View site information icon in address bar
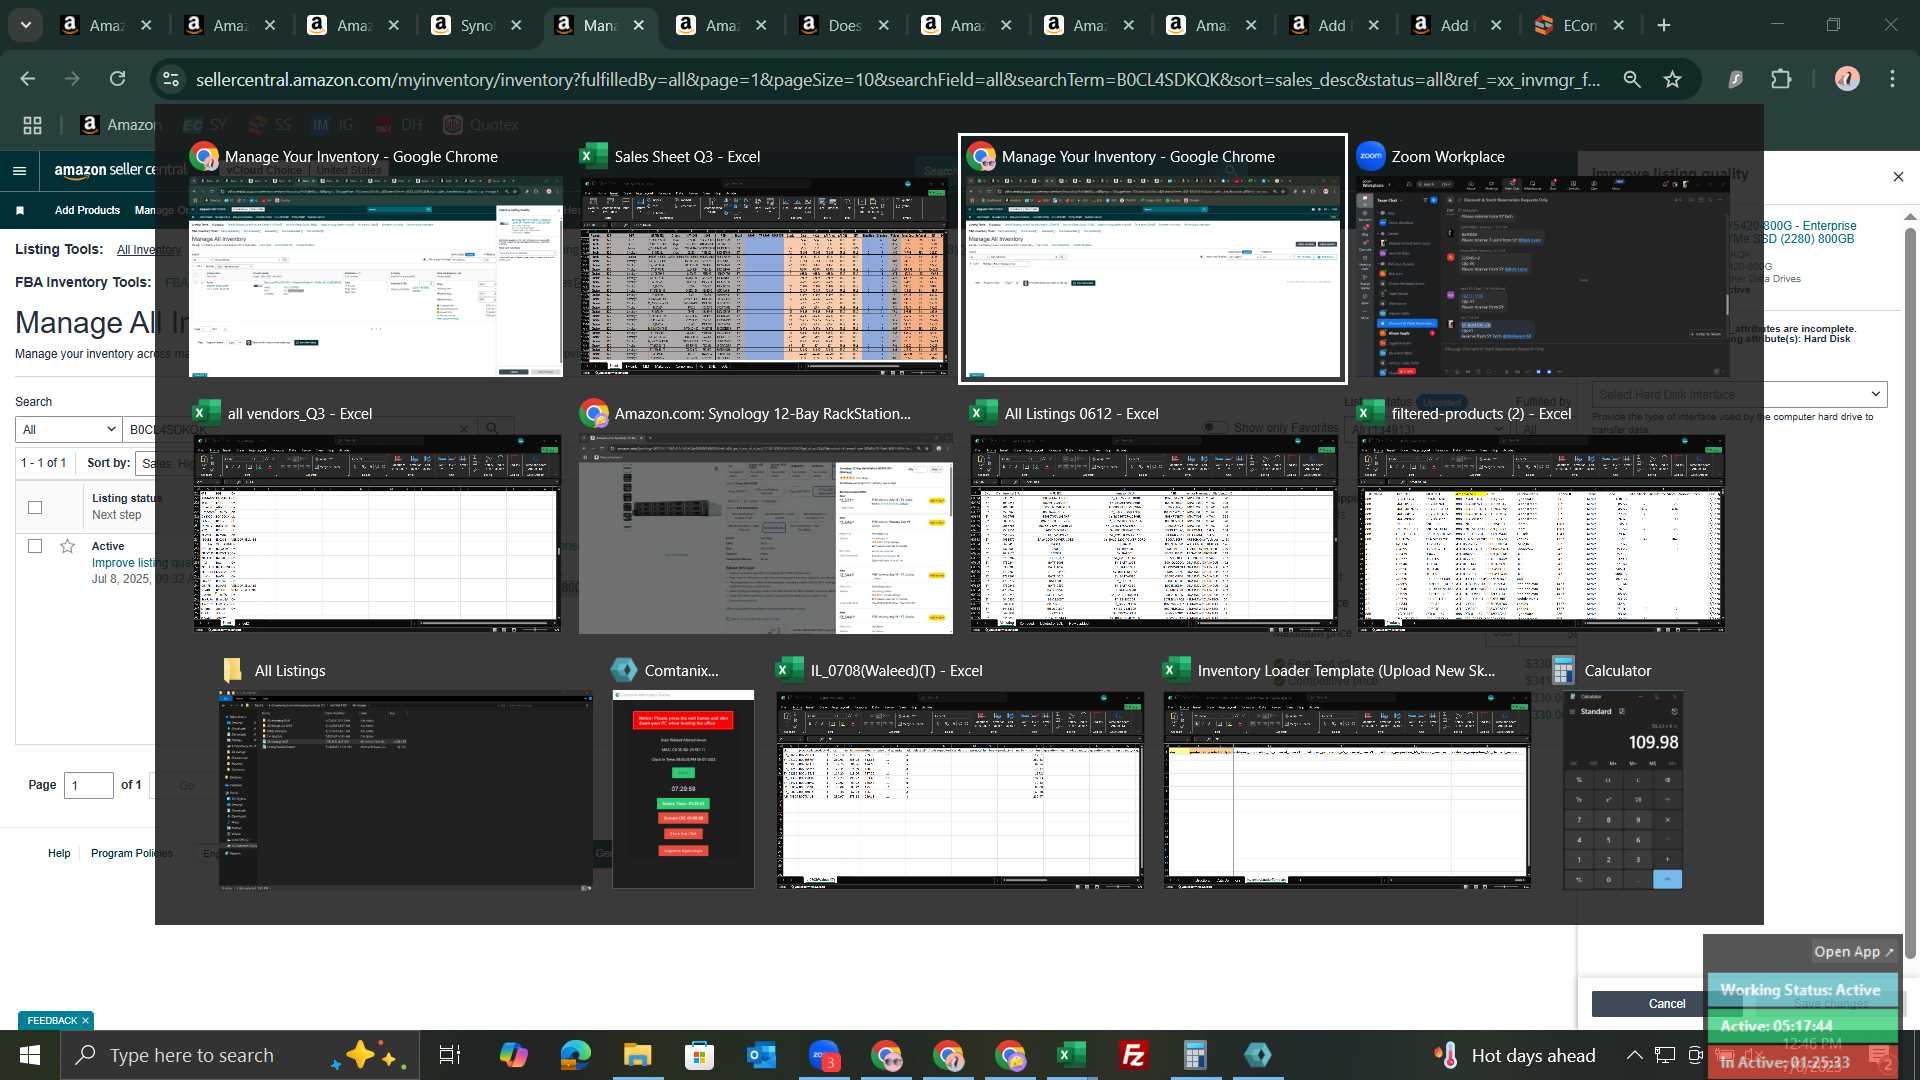1920x1080 pixels. (171, 79)
